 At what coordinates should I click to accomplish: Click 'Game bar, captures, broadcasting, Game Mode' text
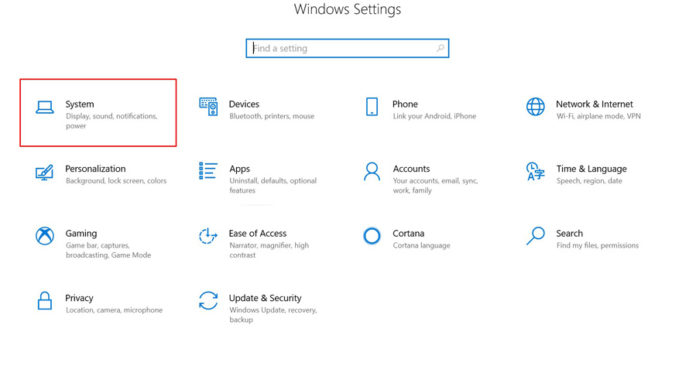click(x=108, y=250)
